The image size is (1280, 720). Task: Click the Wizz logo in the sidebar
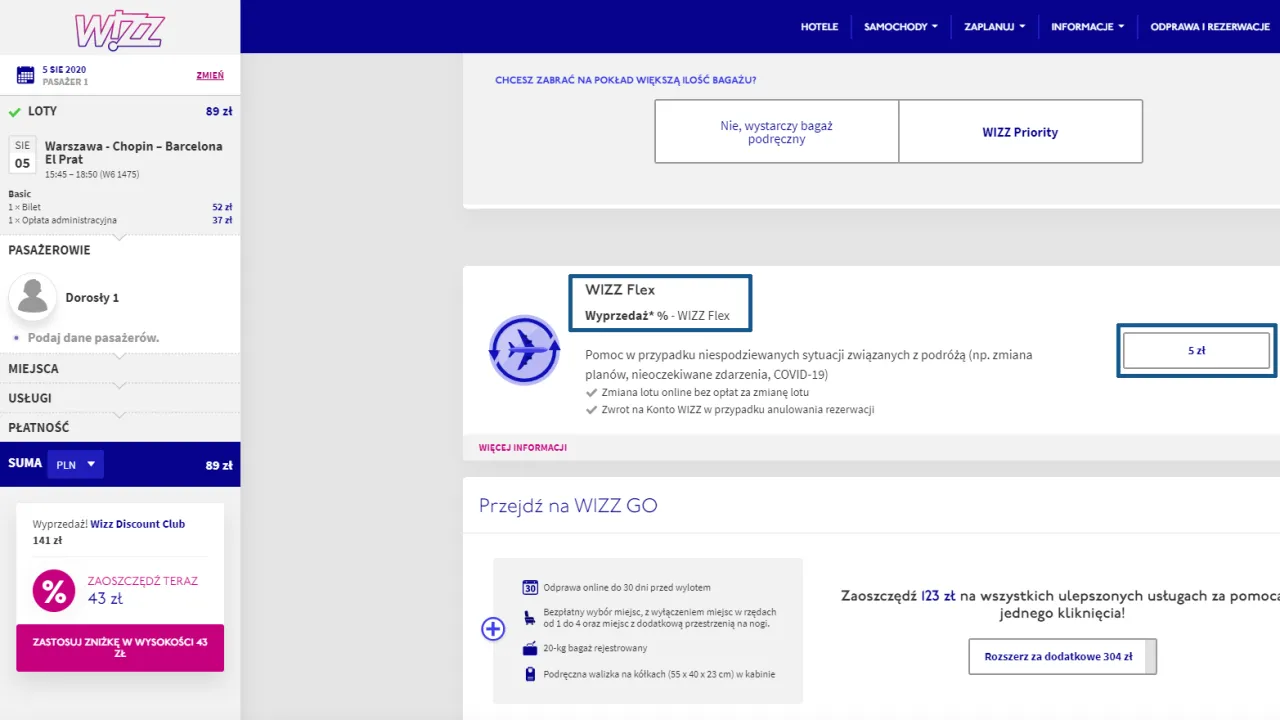coord(120,27)
